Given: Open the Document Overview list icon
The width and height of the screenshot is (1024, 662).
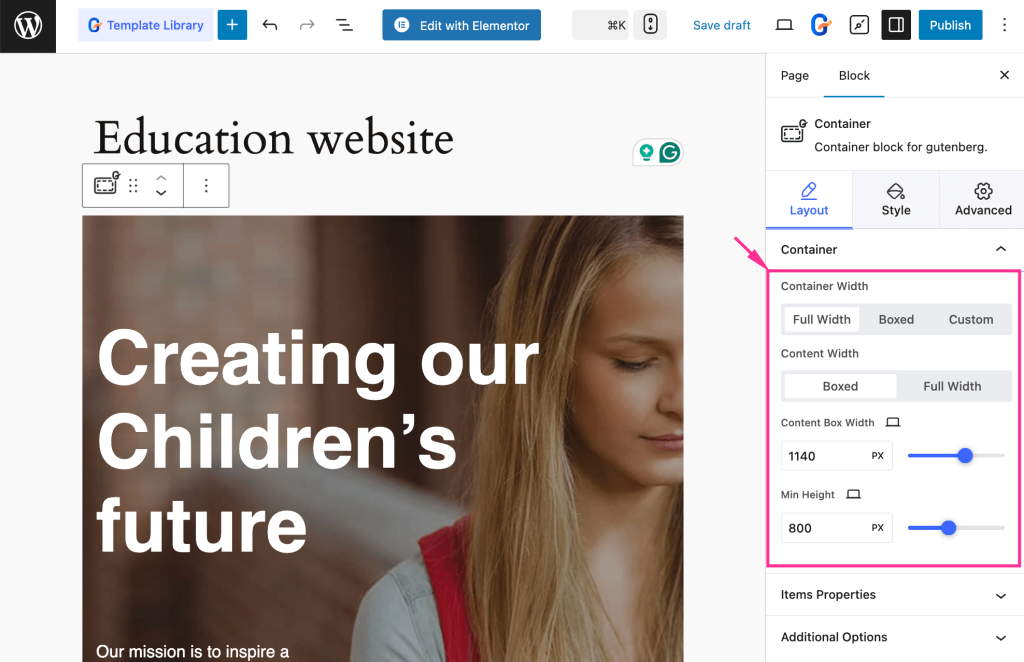Looking at the screenshot, I should pyautogui.click(x=344, y=24).
